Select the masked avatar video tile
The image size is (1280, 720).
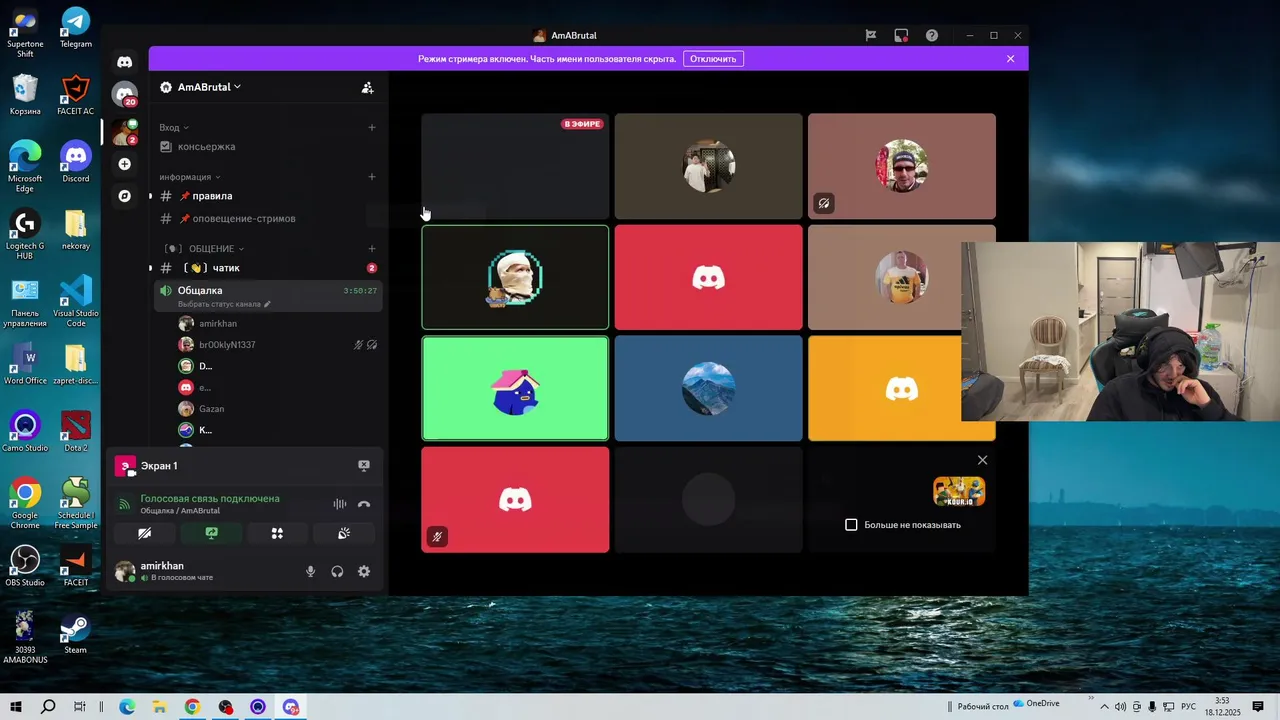[515, 277]
